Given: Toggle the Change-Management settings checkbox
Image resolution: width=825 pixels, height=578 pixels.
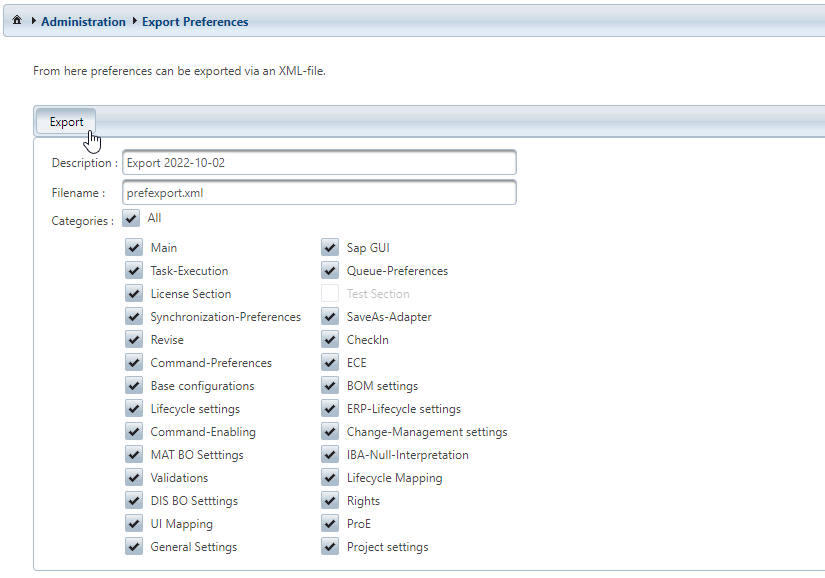Looking at the screenshot, I should coord(330,431).
